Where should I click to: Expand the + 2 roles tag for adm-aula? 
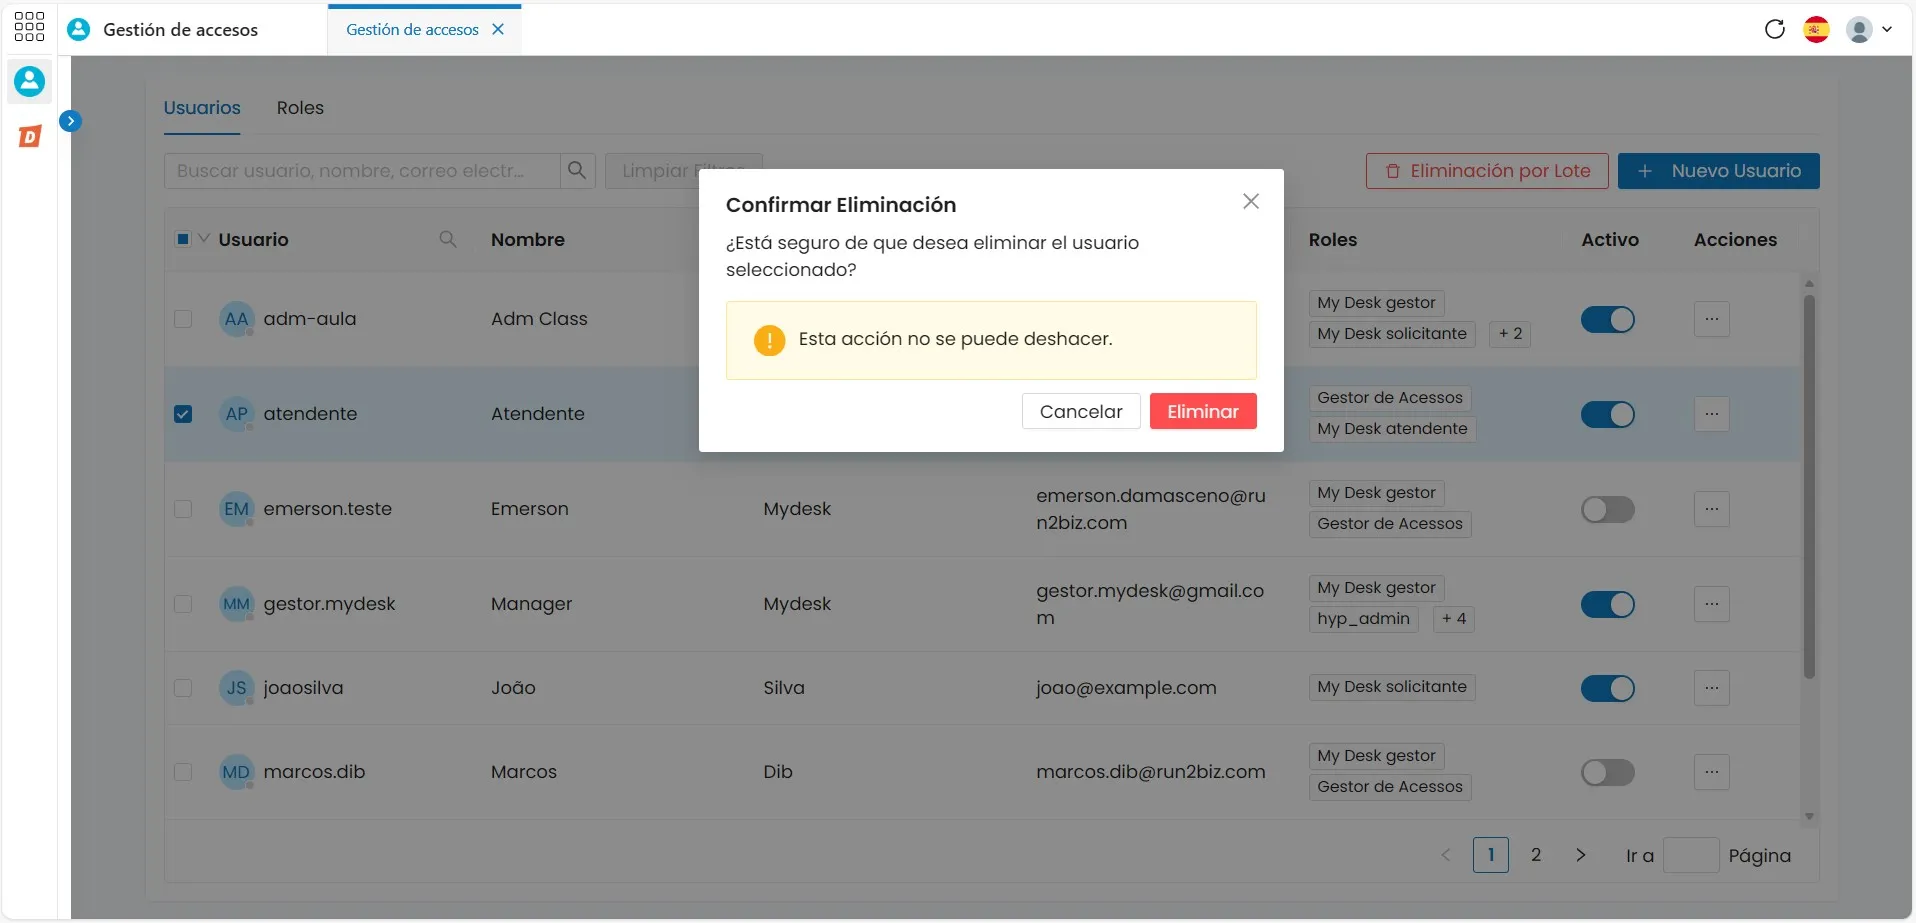click(1510, 334)
